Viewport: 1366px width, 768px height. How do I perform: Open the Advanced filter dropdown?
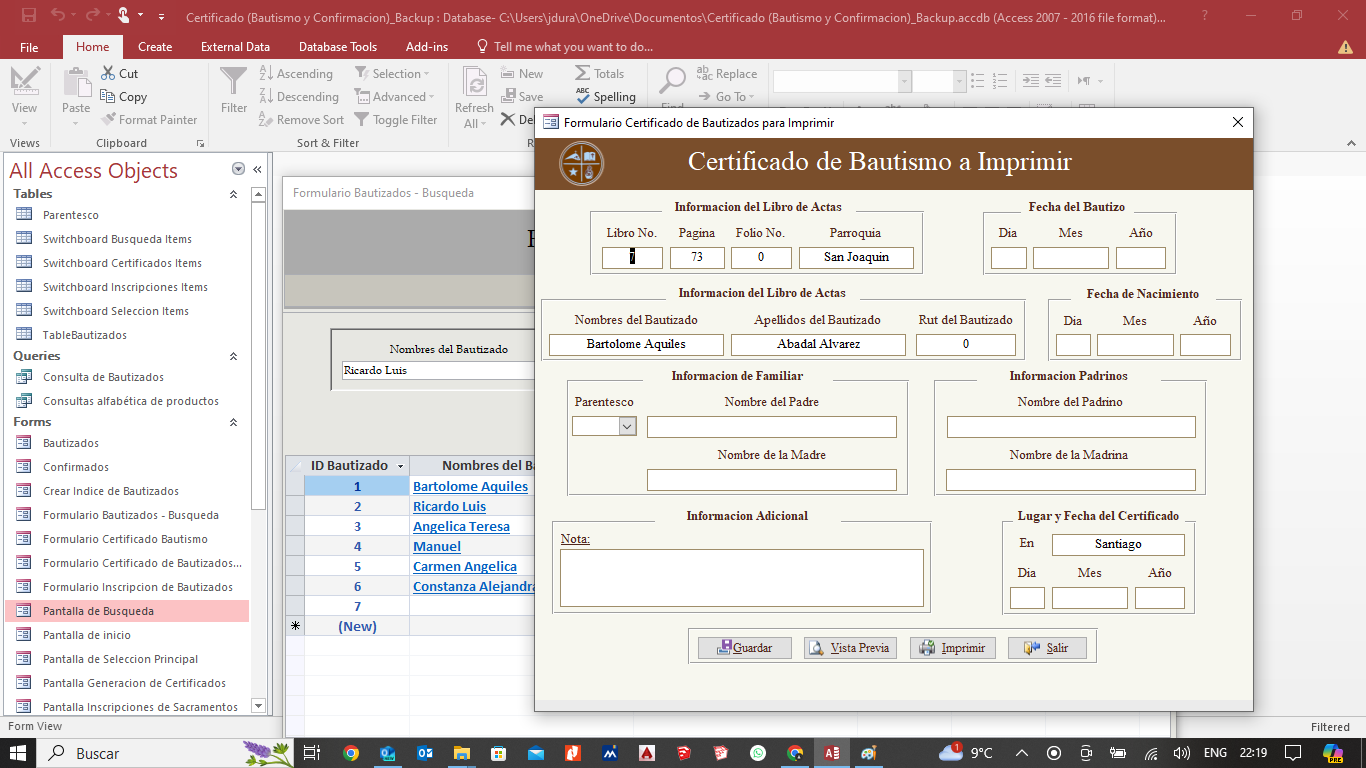pyautogui.click(x=394, y=96)
